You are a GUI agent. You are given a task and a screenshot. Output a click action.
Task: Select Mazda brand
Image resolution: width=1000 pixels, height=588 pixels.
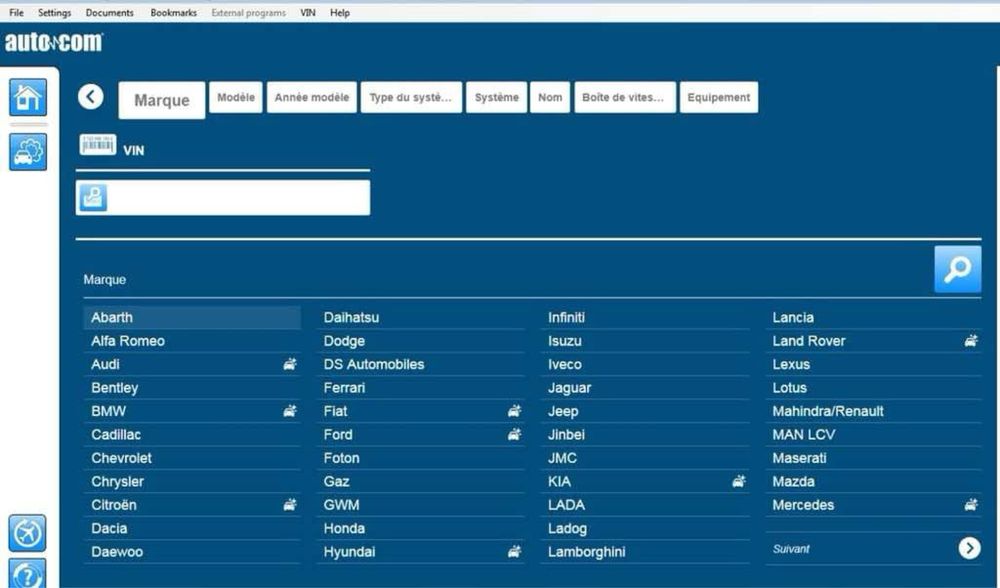tap(873, 481)
